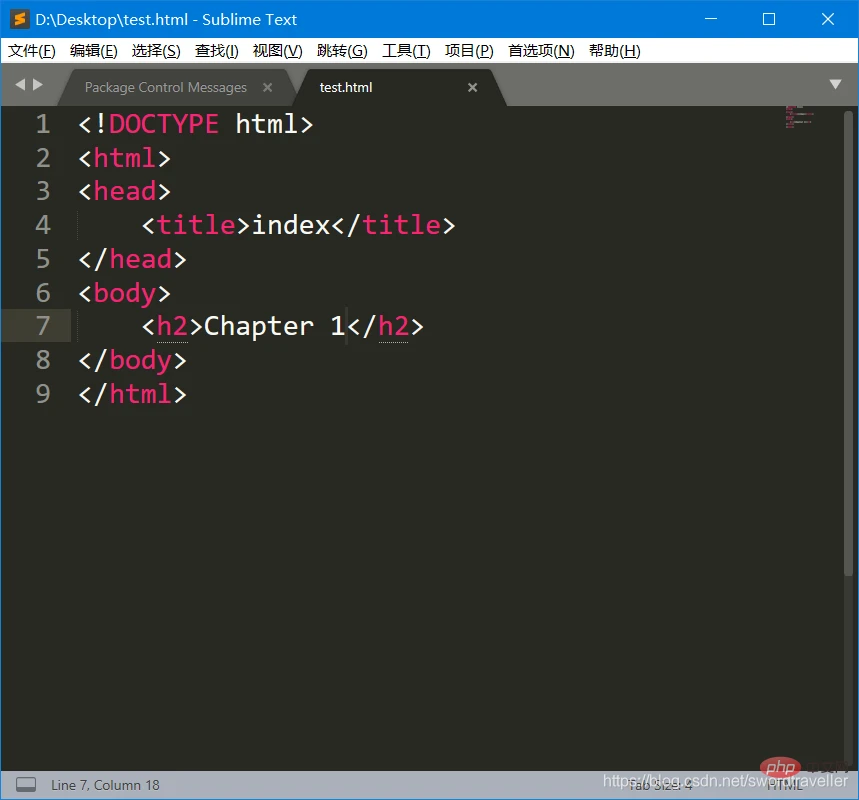Close the Package Control Messages tab
Screen dimensions: 859x800
click(267, 87)
